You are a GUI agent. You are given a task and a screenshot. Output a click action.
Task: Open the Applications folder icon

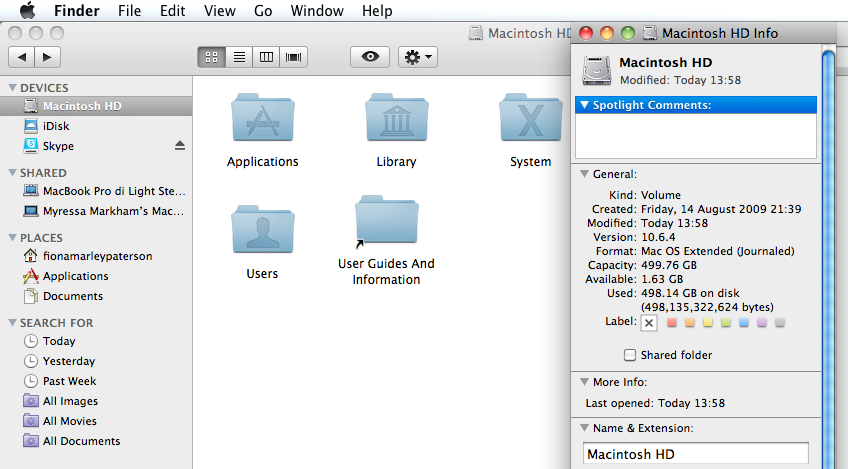click(262, 119)
